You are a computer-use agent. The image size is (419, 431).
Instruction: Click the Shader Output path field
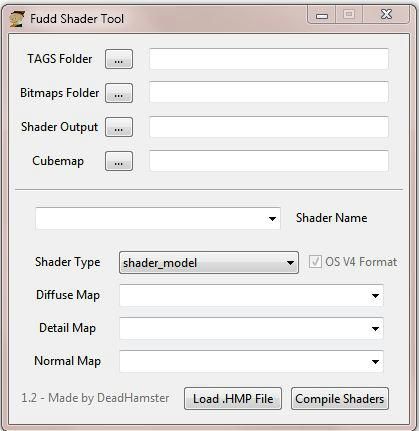pos(269,127)
